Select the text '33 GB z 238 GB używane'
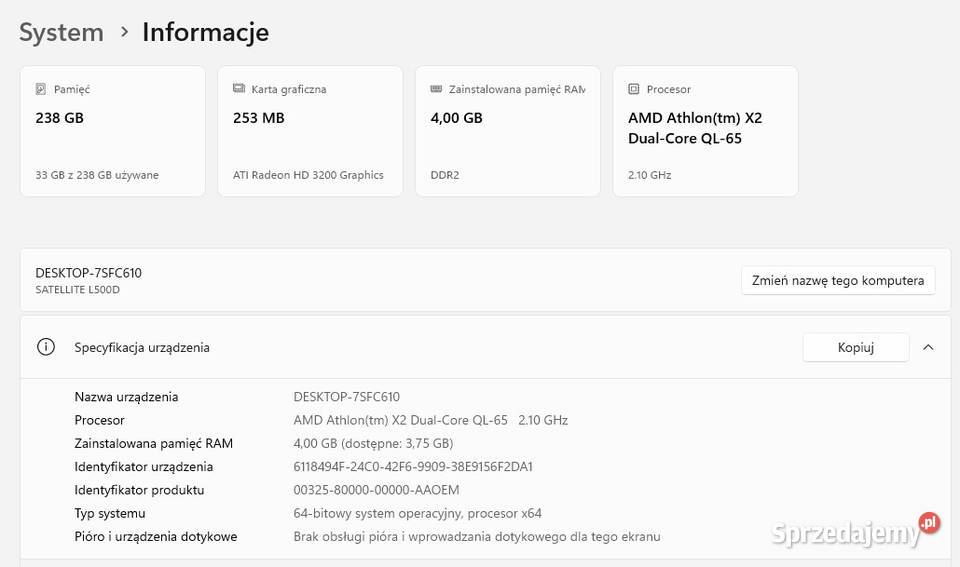This screenshot has height=567, width=960. click(x=97, y=175)
